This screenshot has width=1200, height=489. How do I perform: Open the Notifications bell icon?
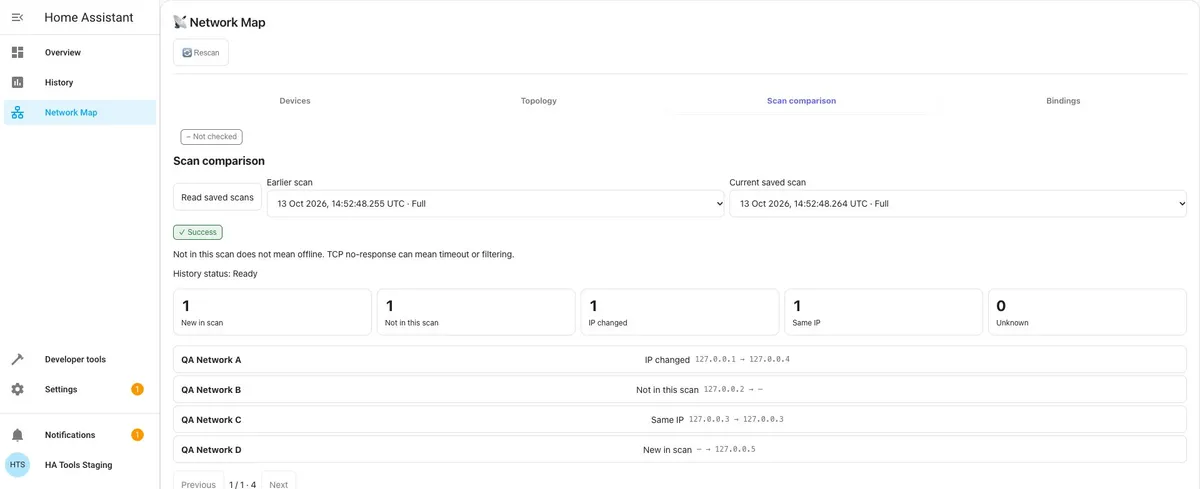17,435
